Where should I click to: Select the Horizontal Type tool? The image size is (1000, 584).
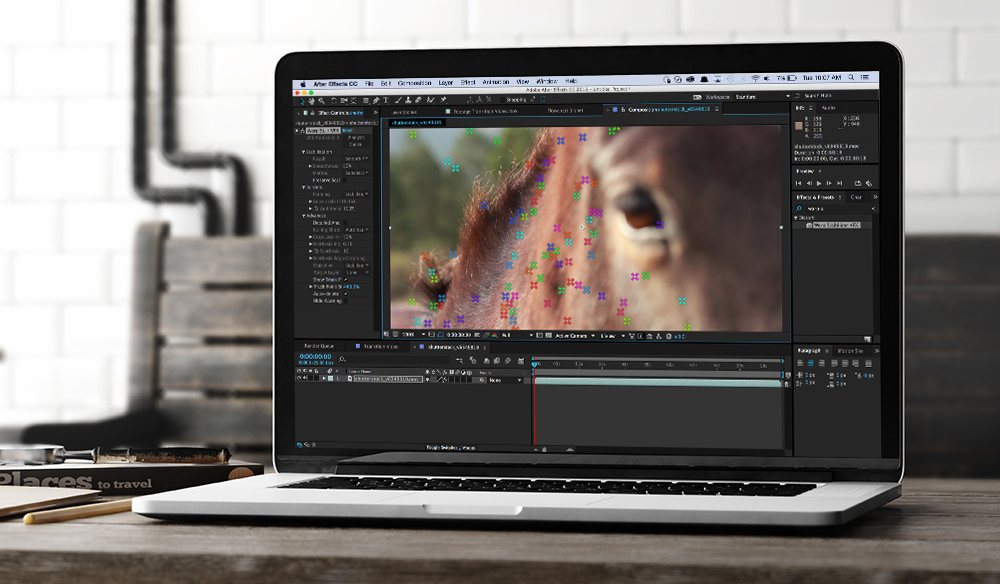(x=385, y=98)
